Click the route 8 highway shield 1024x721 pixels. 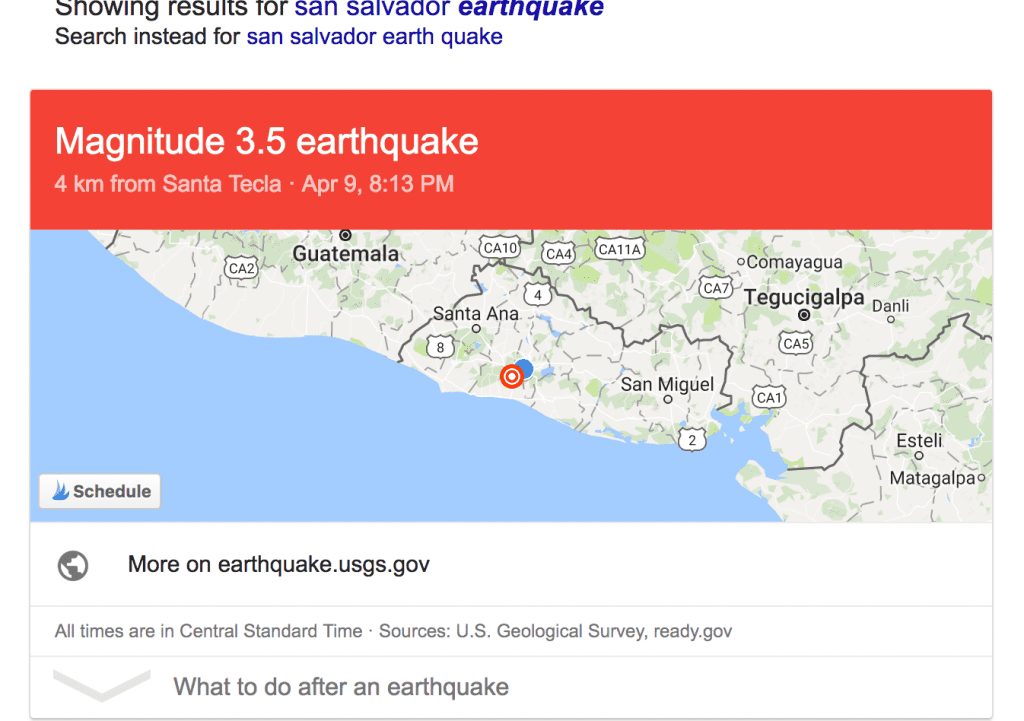[x=440, y=347]
